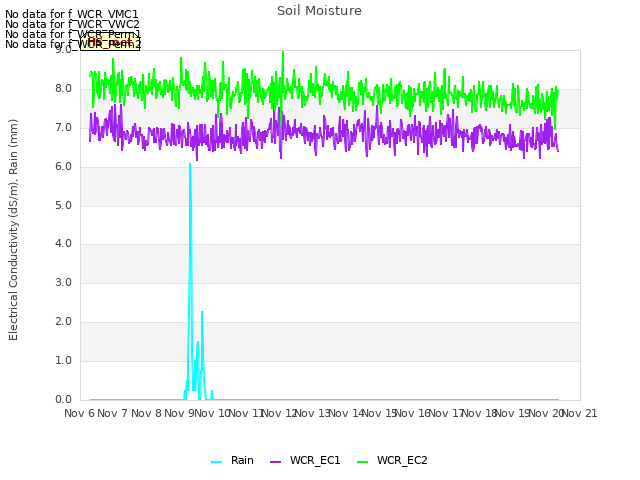Click the purple WCR_EC1 legend color marker
Image resolution: width=640 pixels, height=480 pixels.
(276, 462)
